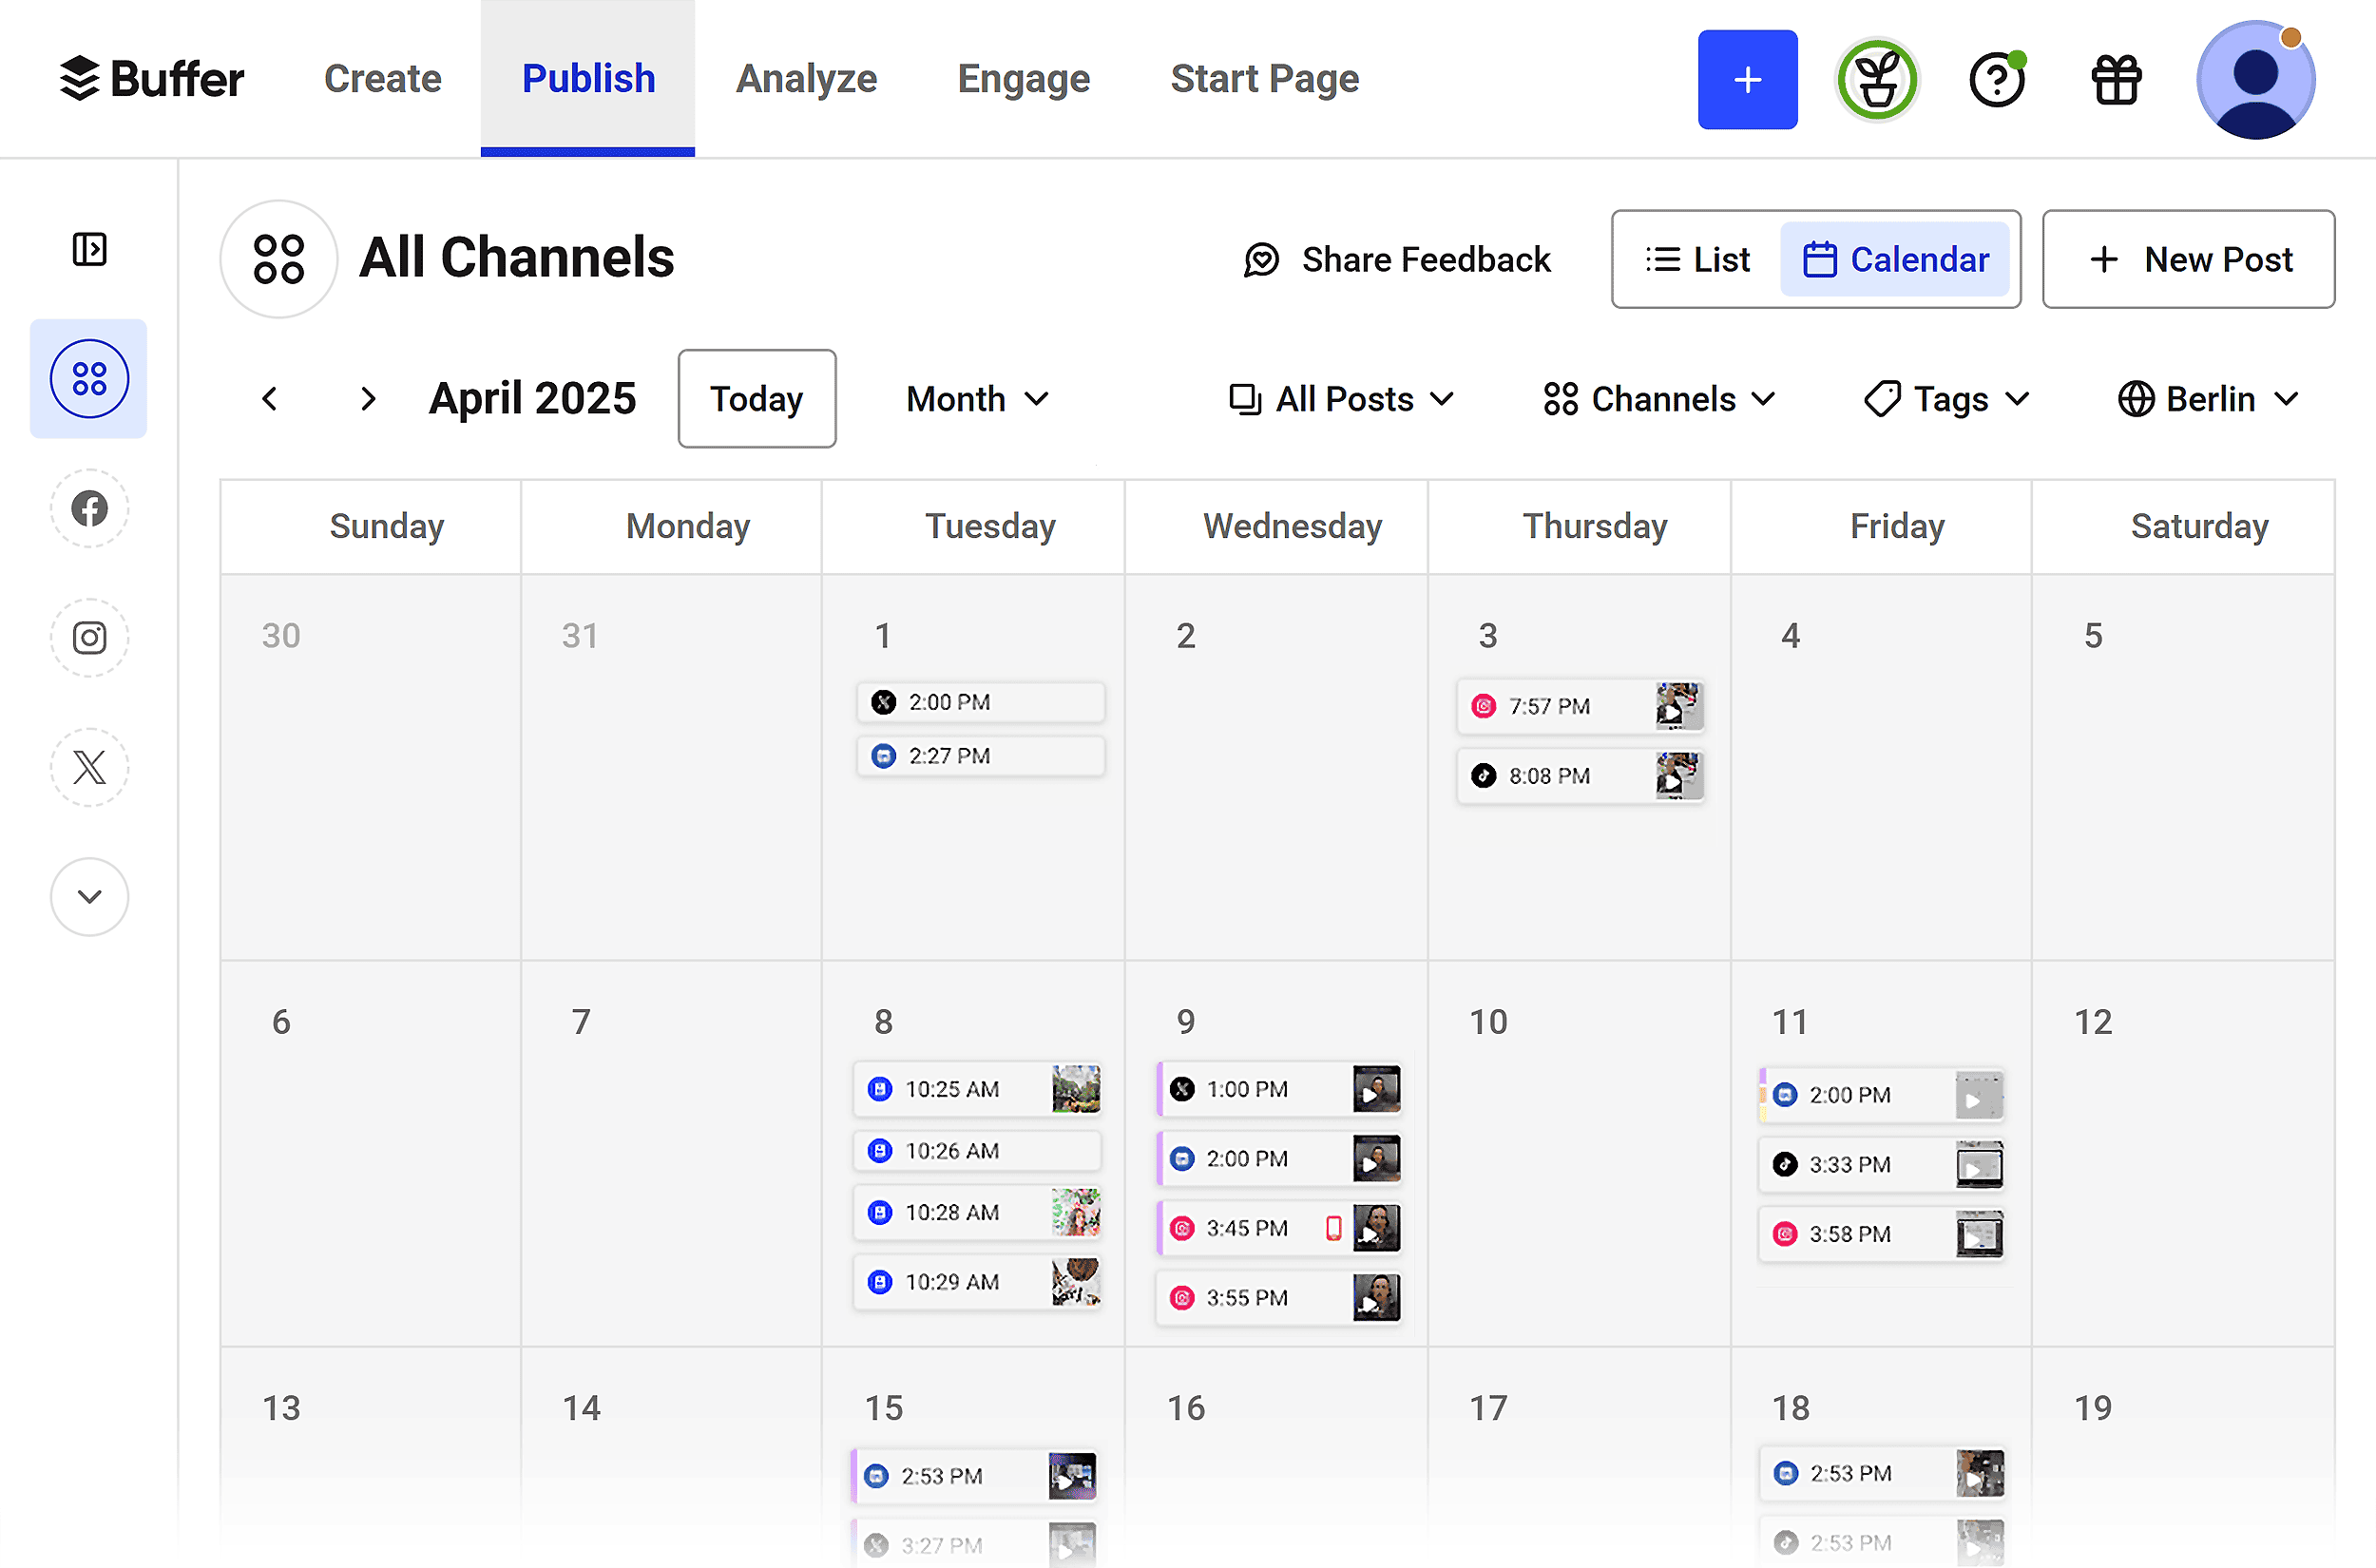This screenshot has width=2376, height=1568.
Task: Expand the Month view dropdown
Action: pyautogui.click(x=976, y=399)
